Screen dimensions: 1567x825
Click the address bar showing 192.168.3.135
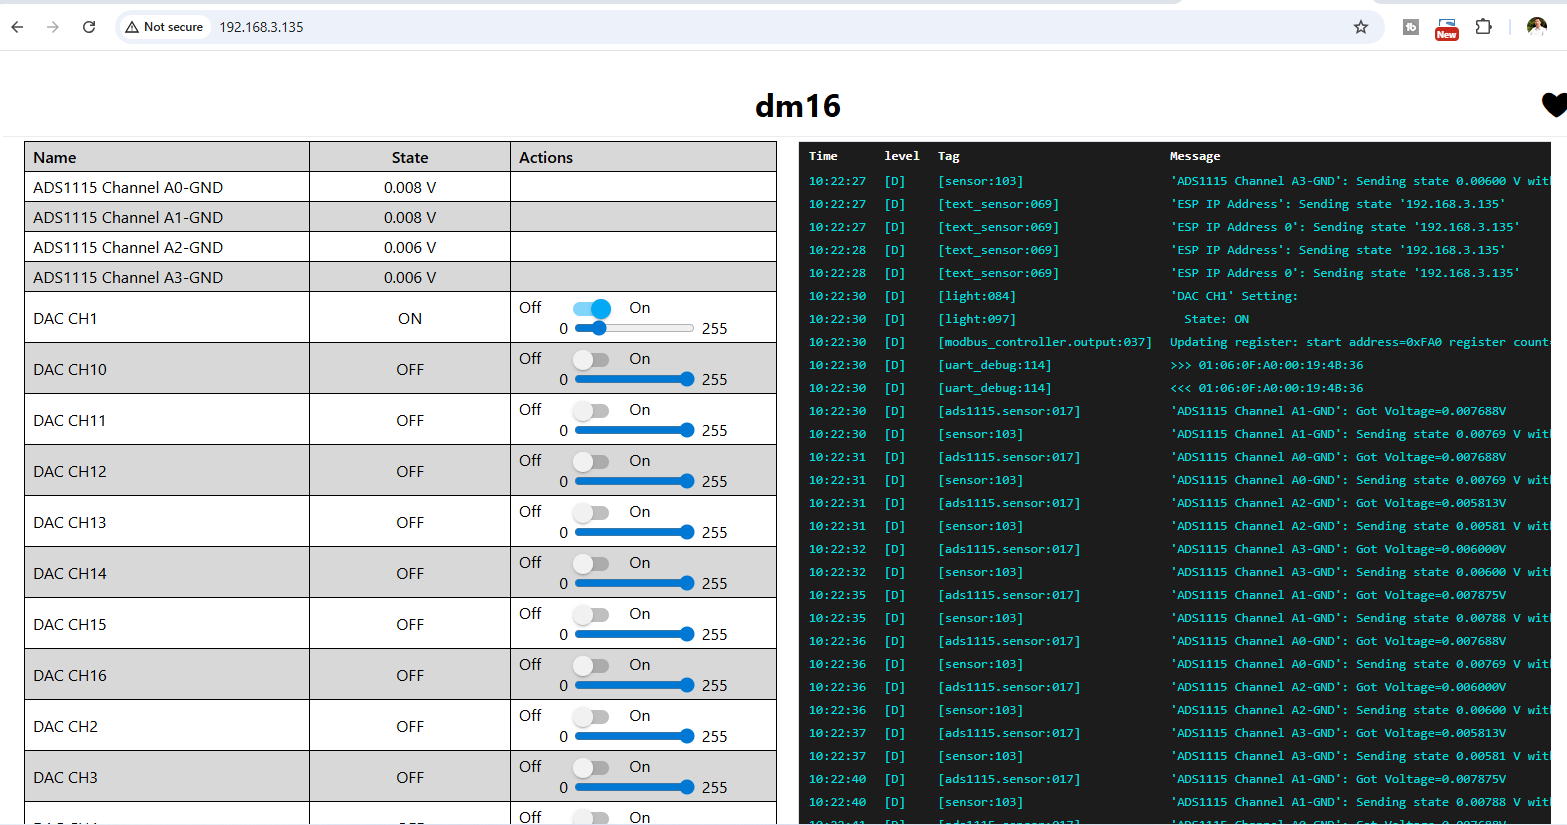tap(700, 27)
